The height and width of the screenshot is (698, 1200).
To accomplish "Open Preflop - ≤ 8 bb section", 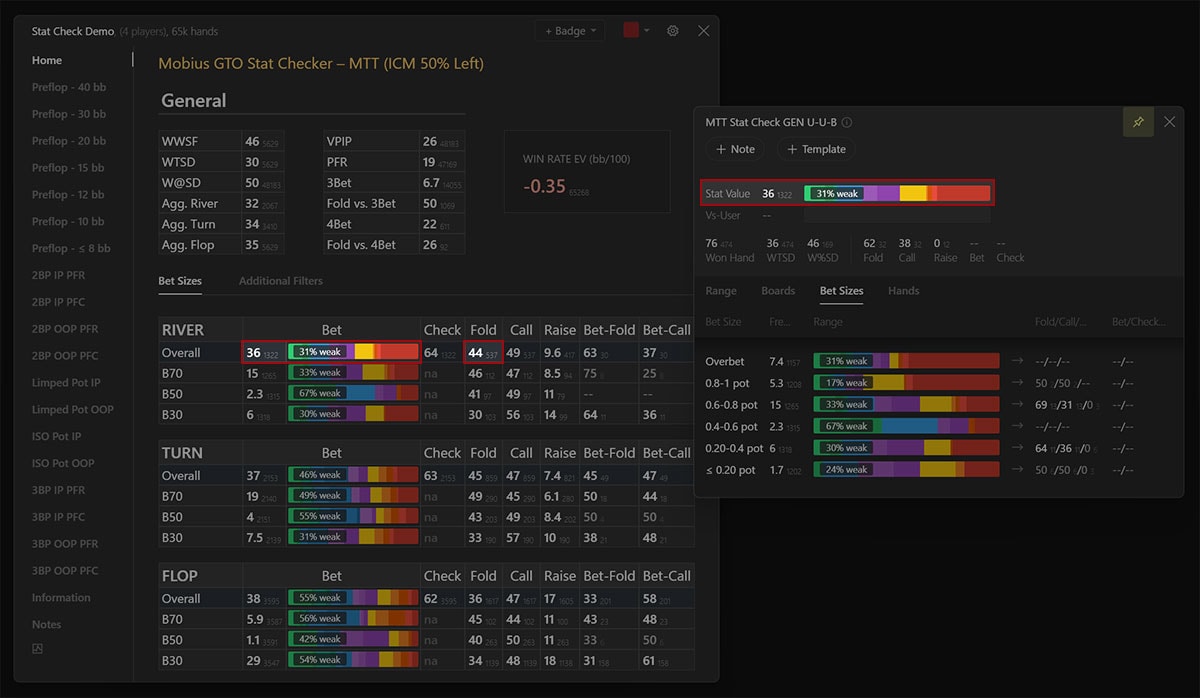I will tap(71, 248).
